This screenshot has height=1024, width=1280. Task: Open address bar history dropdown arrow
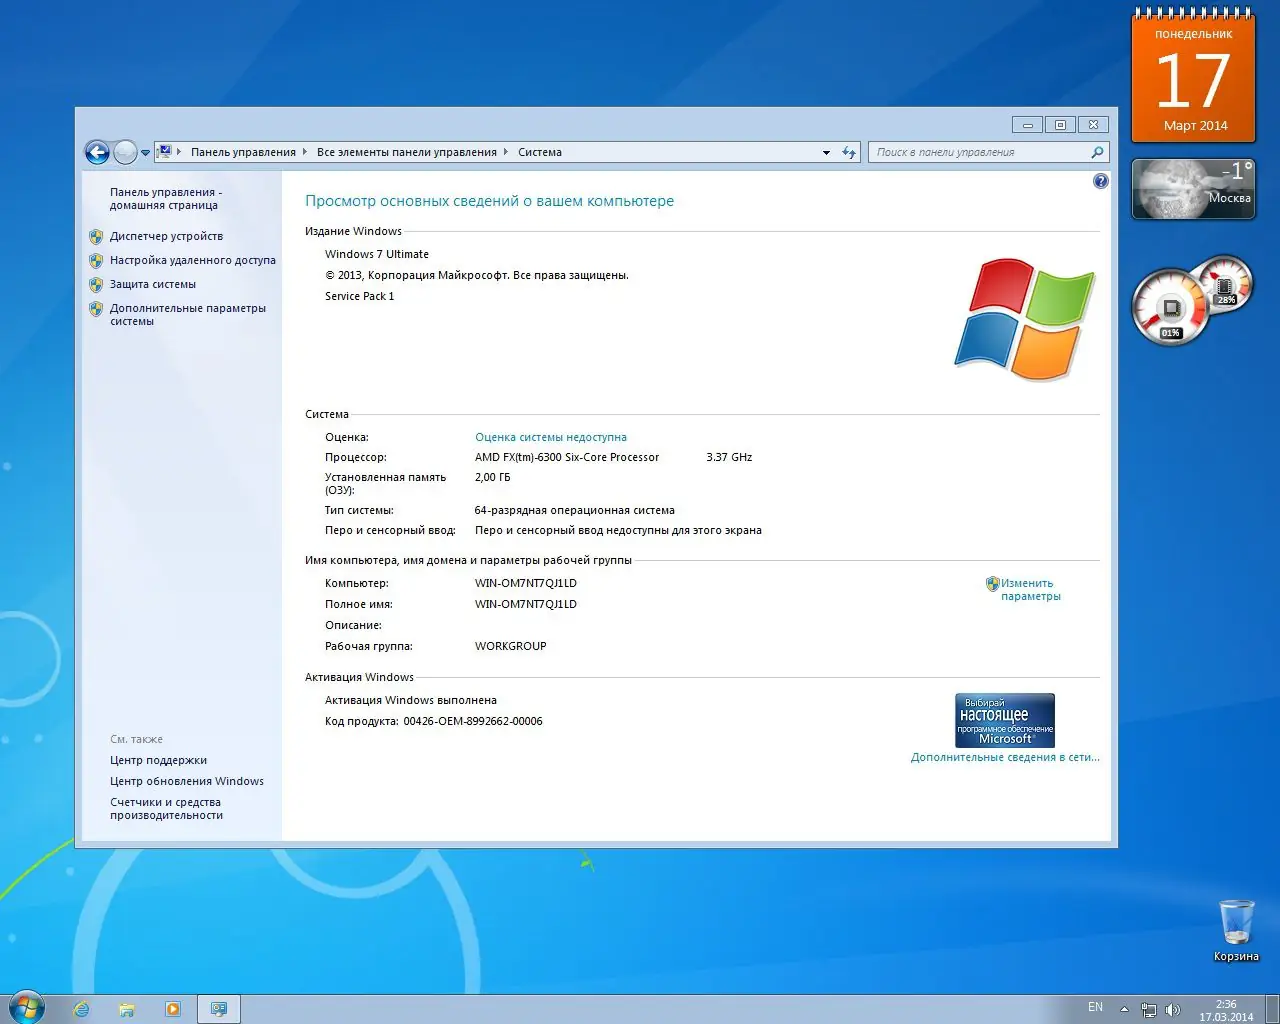point(826,153)
